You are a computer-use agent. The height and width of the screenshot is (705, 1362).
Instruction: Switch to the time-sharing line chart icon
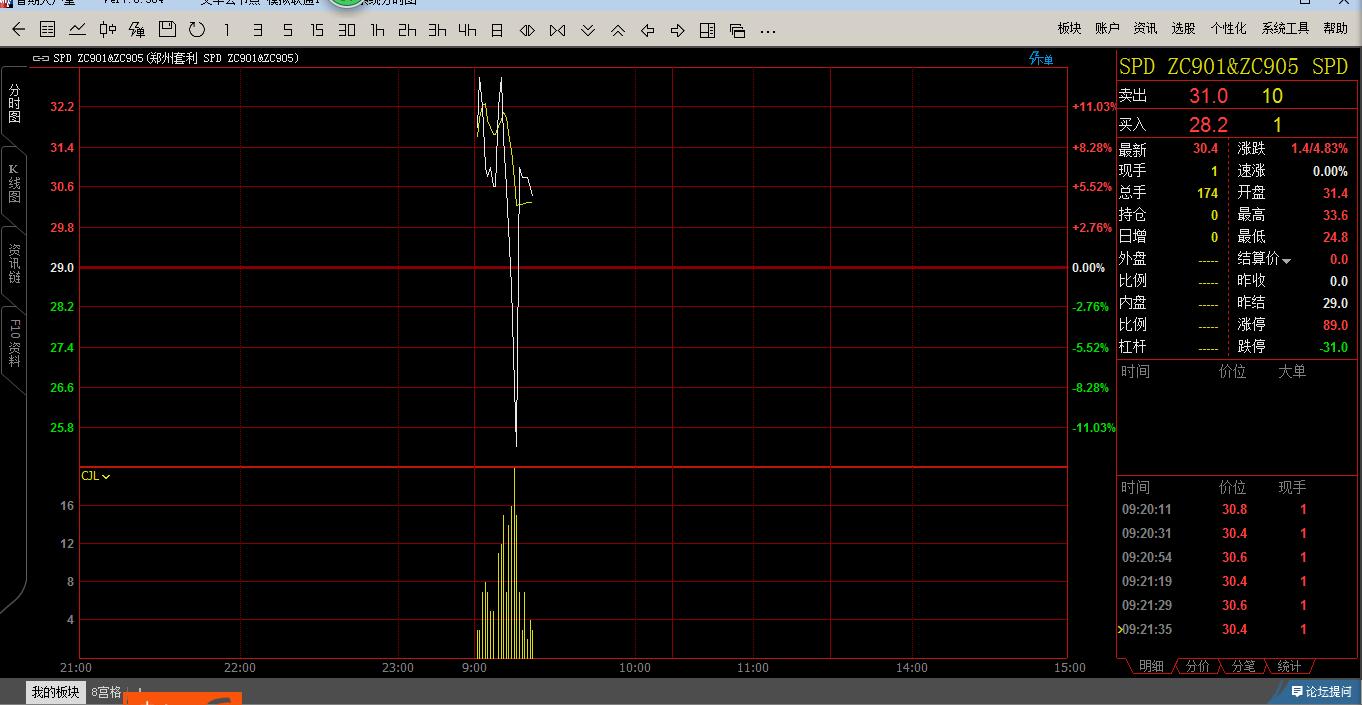click(77, 30)
